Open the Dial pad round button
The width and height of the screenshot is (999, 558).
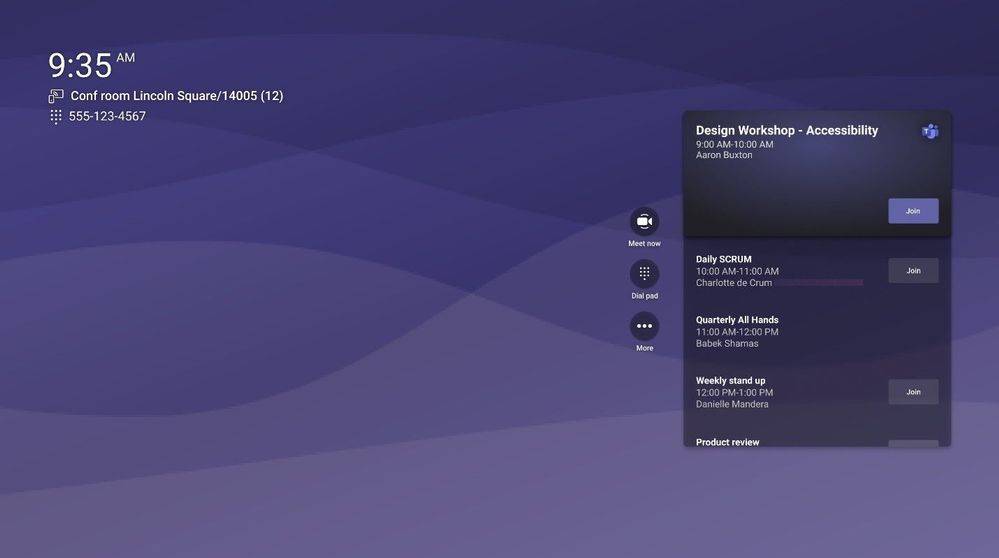[x=644, y=273]
